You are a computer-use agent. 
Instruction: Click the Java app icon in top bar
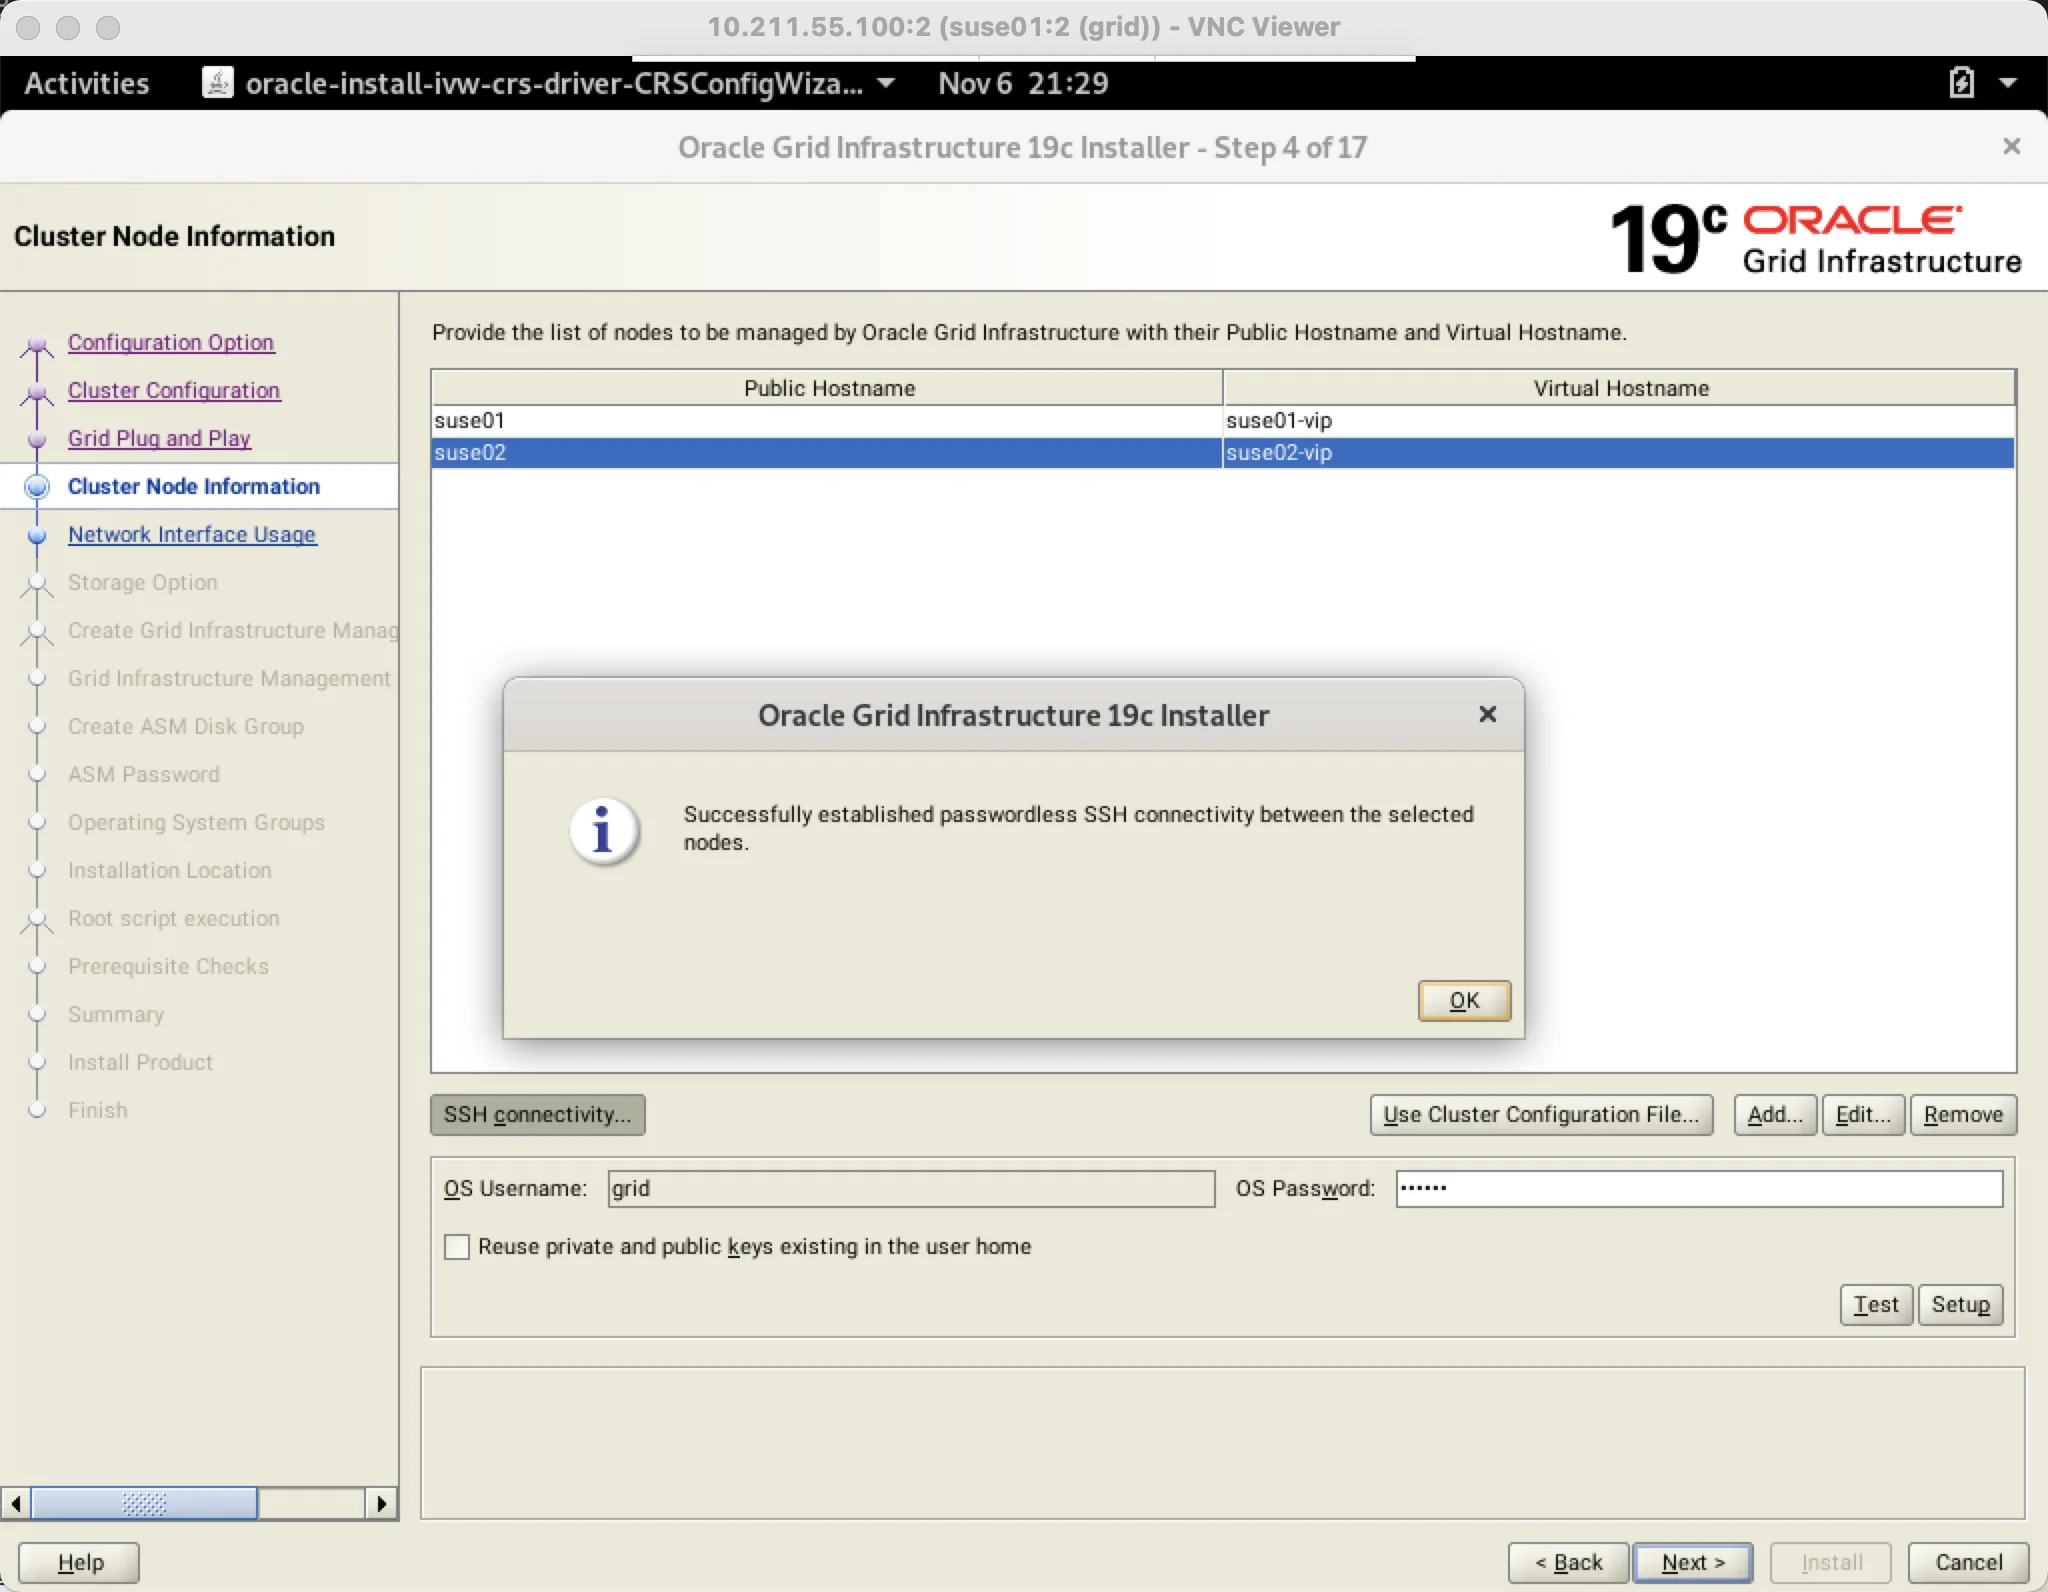point(218,82)
